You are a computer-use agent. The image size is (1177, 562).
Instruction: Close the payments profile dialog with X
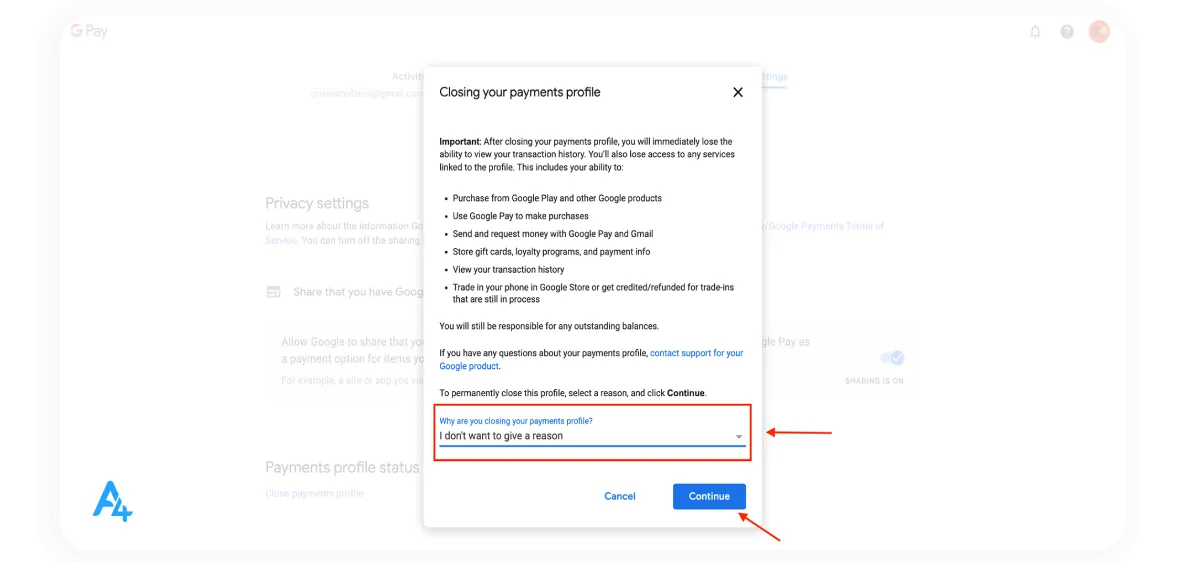pyautogui.click(x=737, y=92)
